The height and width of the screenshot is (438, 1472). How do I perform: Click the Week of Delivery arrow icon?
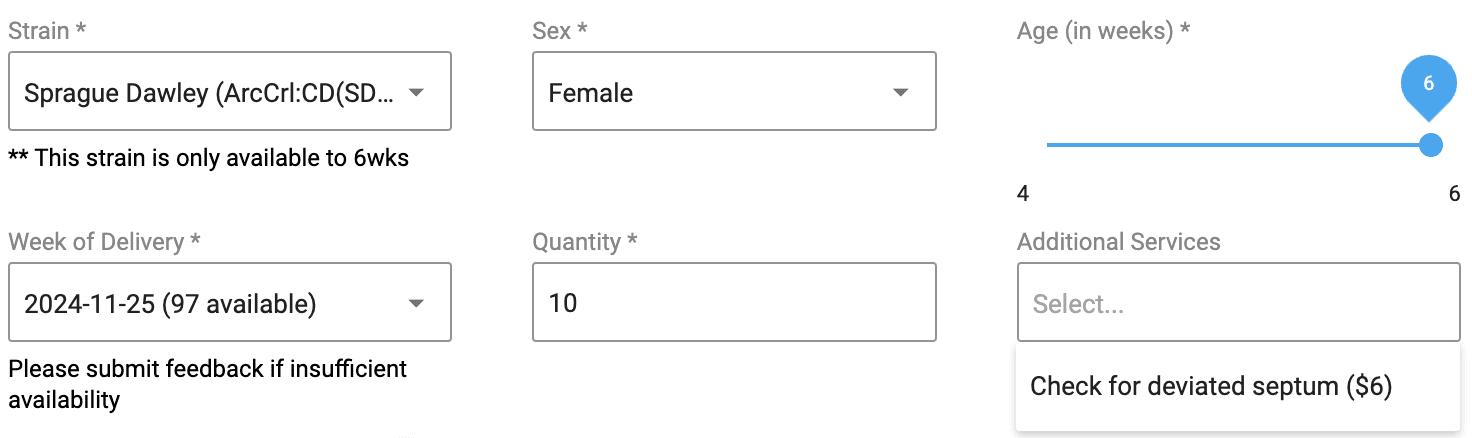(x=417, y=303)
